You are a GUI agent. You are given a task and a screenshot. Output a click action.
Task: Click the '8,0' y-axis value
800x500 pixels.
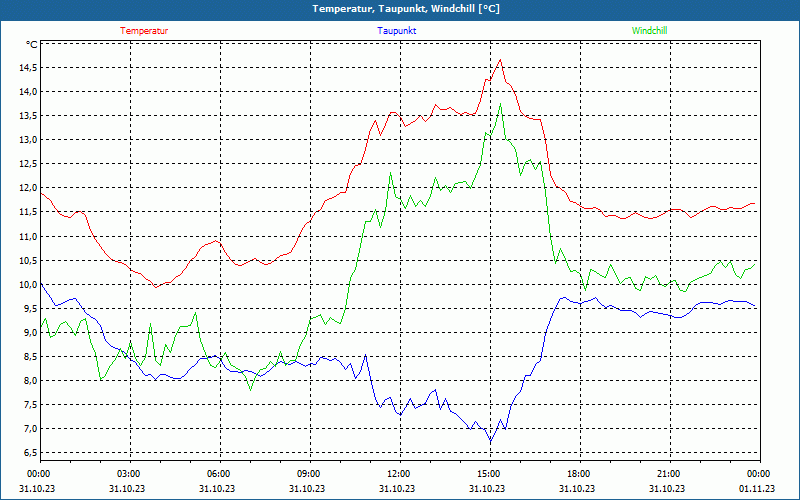pyautogui.click(x=31, y=381)
